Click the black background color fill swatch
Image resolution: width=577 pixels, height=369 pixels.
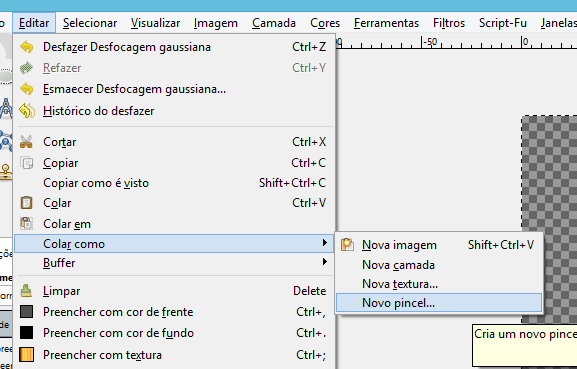pyautogui.click(x=26, y=333)
